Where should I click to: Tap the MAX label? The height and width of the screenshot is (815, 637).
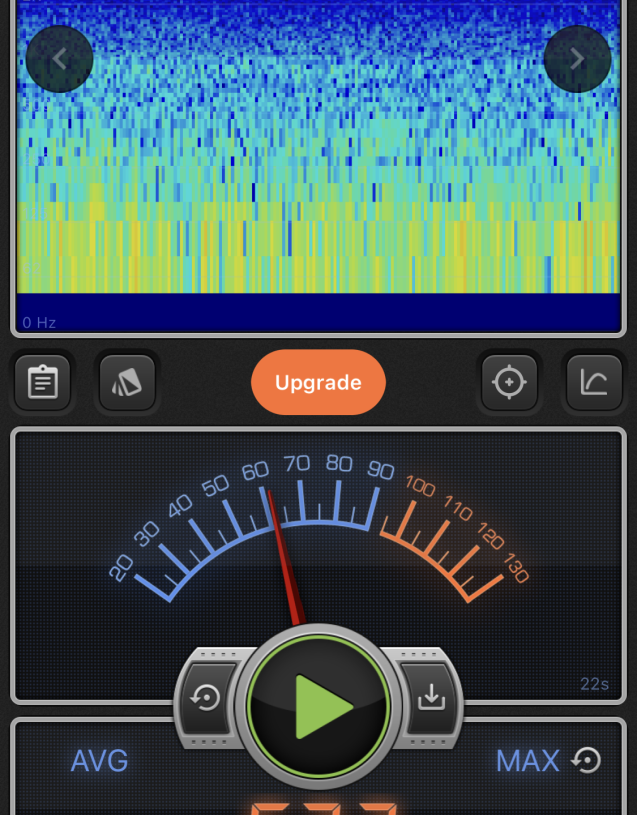click(527, 761)
